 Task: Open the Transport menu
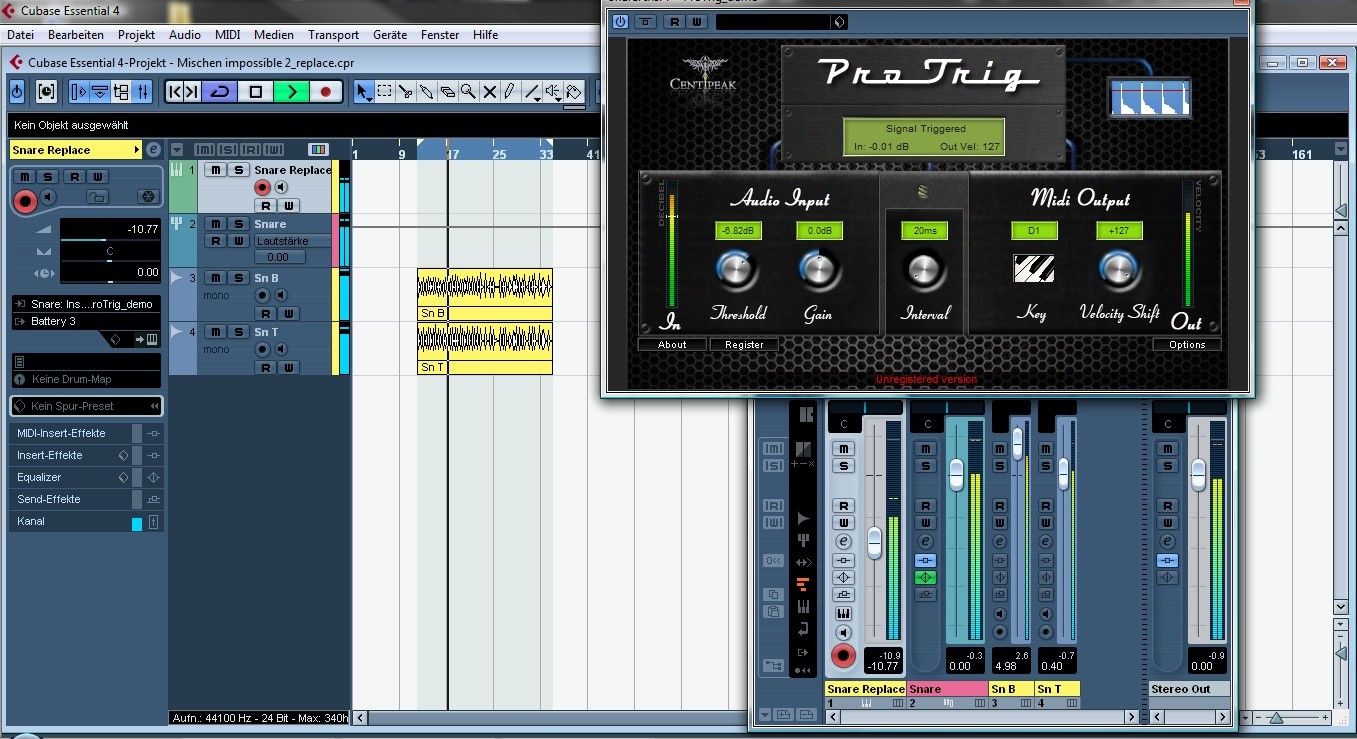point(333,35)
